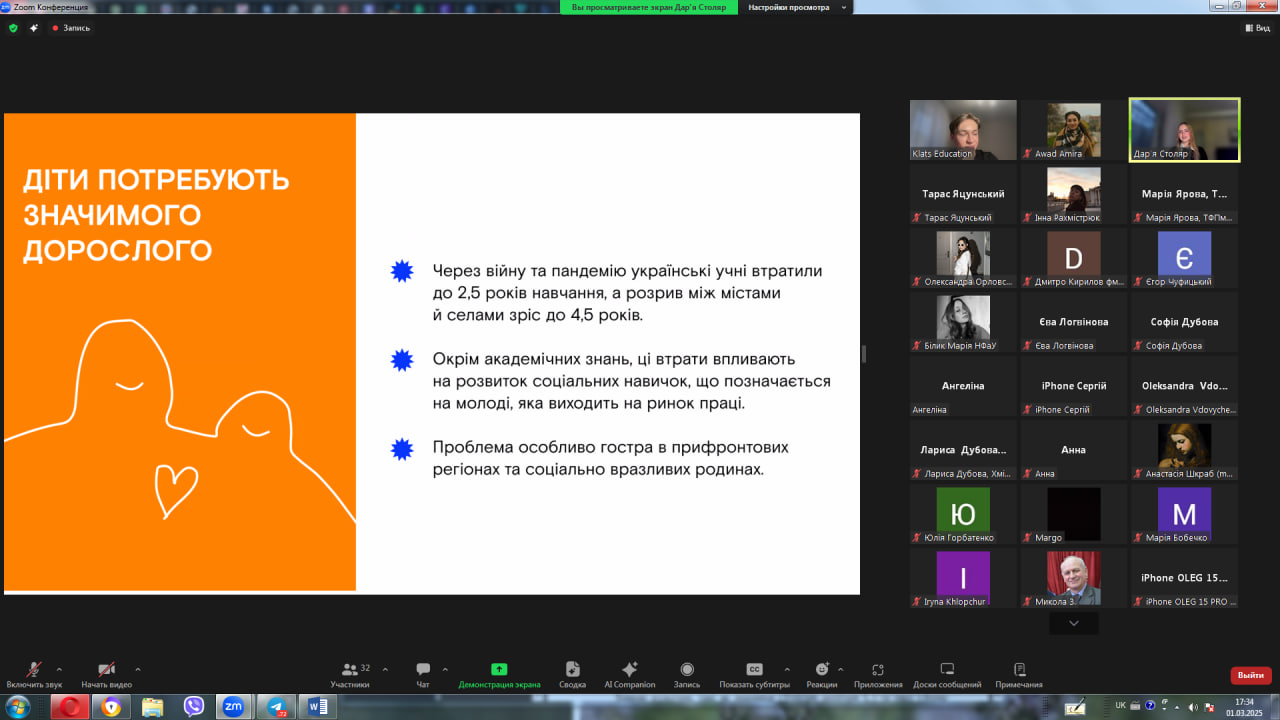1280x720 pixels.
Task: Expand audio options arrow beside Включить звук
Action: tap(59, 669)
